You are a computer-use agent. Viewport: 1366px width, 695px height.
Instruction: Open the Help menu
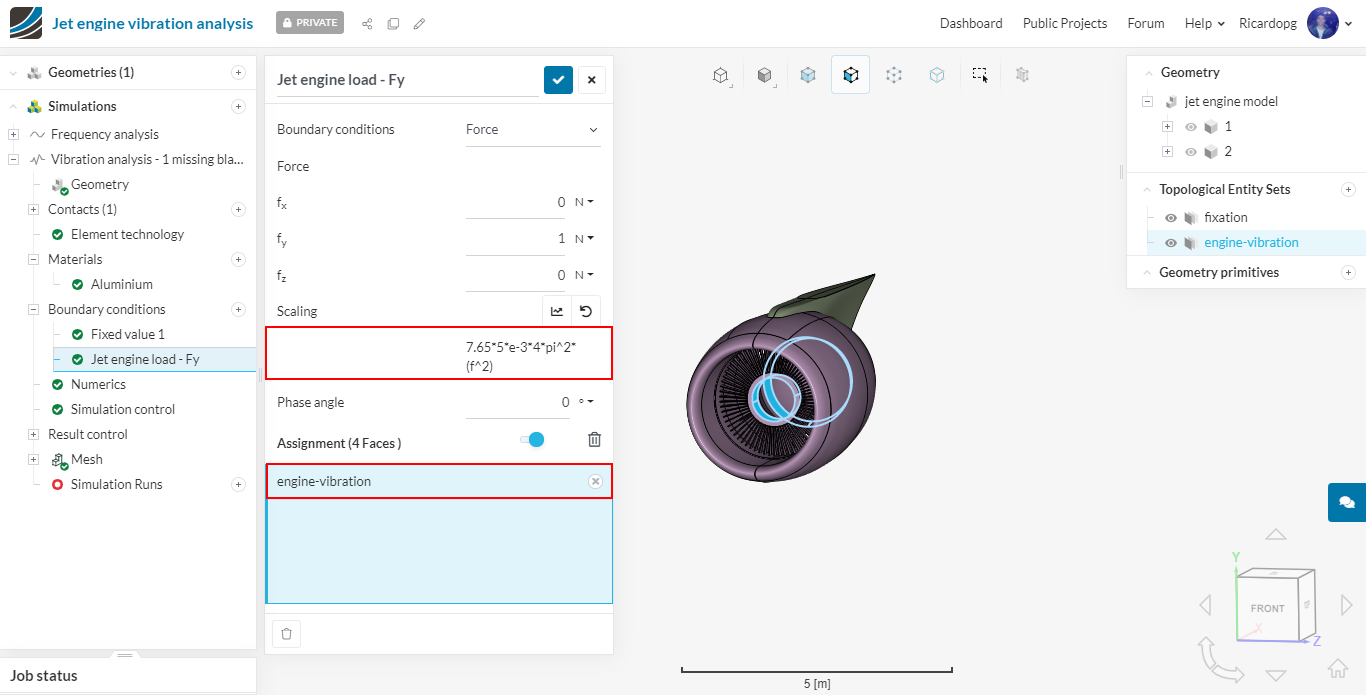coord(1205,23)
